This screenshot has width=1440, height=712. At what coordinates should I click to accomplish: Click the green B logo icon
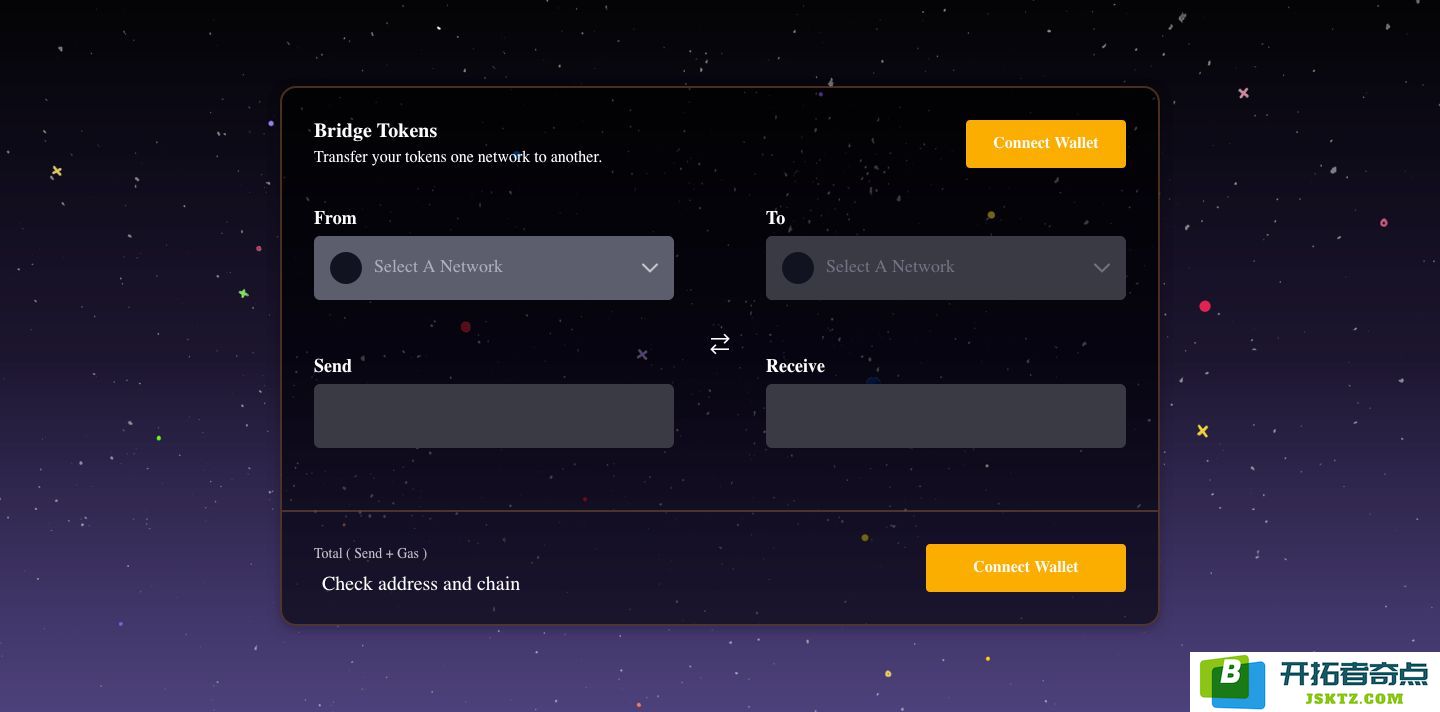(x=1231, y=682)
